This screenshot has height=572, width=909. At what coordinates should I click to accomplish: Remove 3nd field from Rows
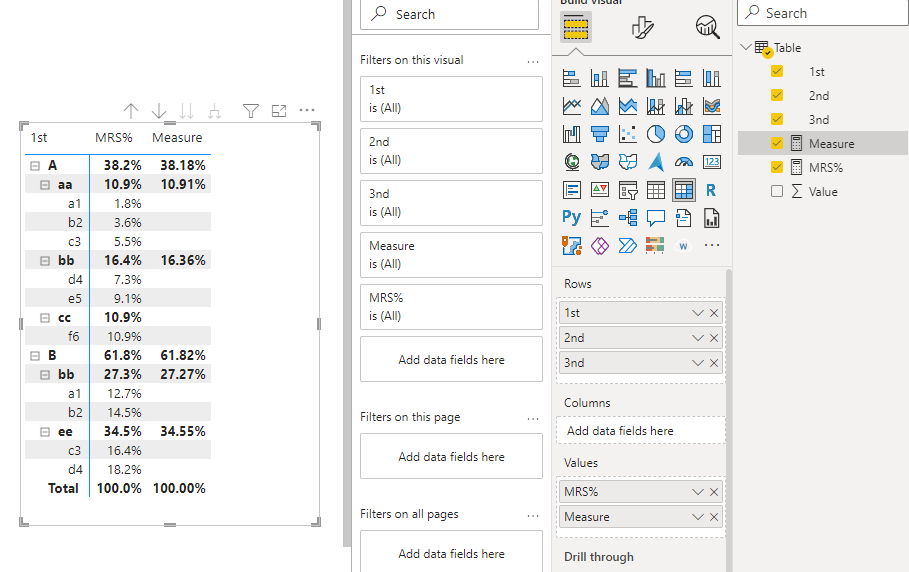point(714,363)
